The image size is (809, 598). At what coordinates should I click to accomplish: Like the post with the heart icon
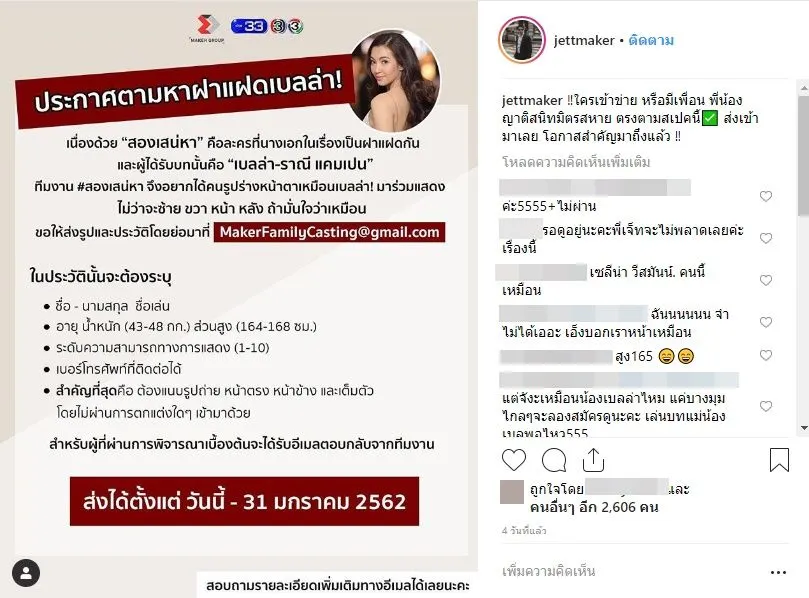click(514, 460)
